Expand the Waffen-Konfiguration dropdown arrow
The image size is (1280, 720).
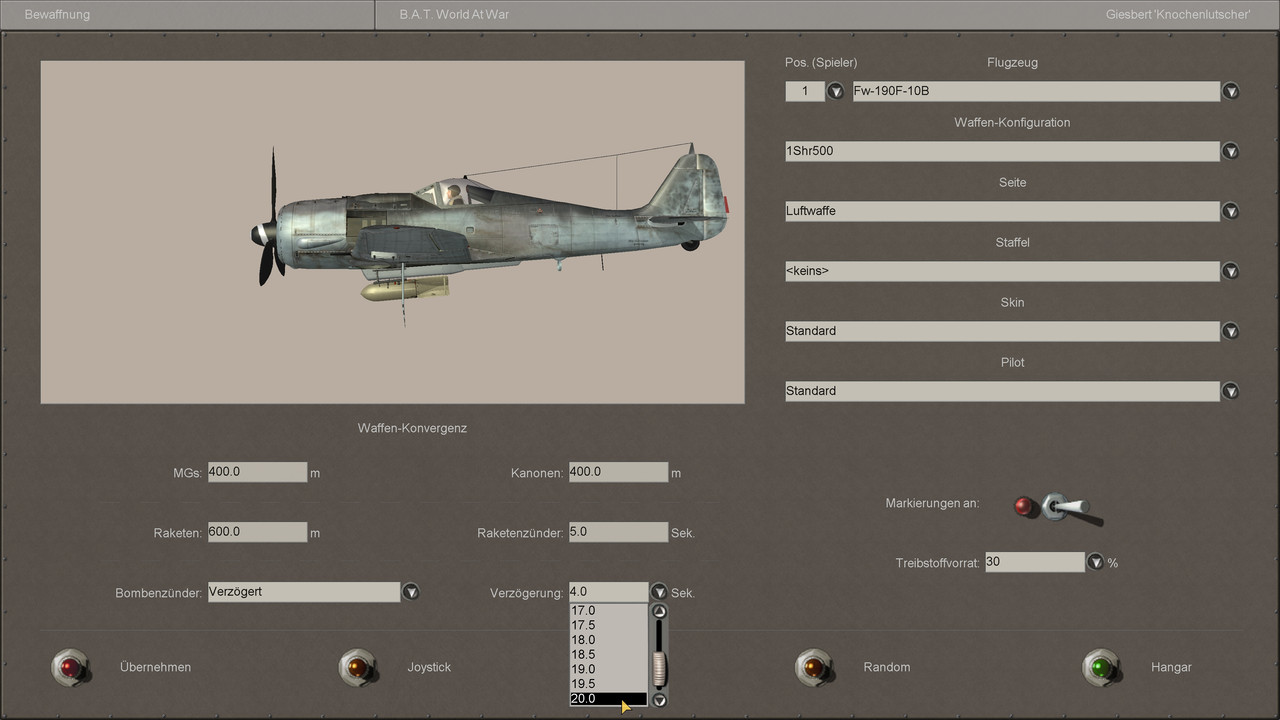coord(1231,151)
